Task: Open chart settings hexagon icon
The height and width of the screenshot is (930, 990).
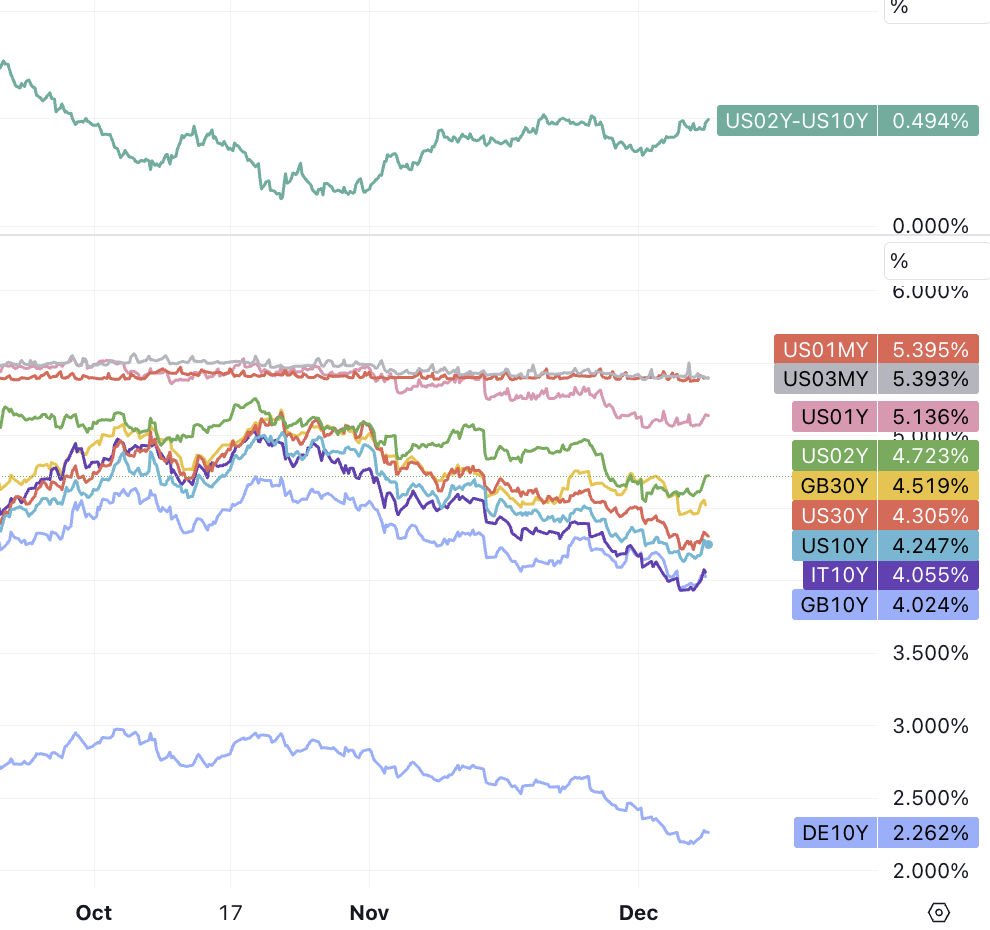Action: click(x=938, y=912)
